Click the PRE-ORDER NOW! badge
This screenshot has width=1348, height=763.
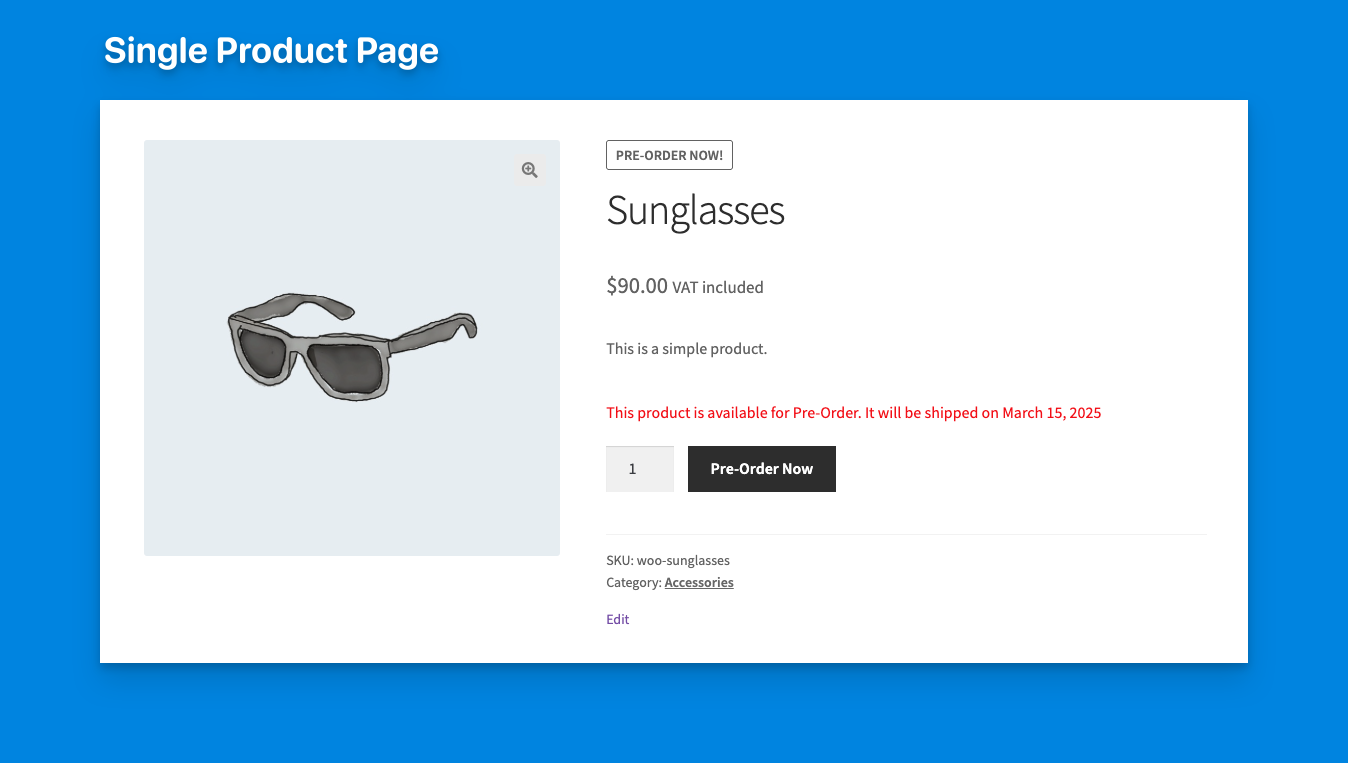click(669, 155)
